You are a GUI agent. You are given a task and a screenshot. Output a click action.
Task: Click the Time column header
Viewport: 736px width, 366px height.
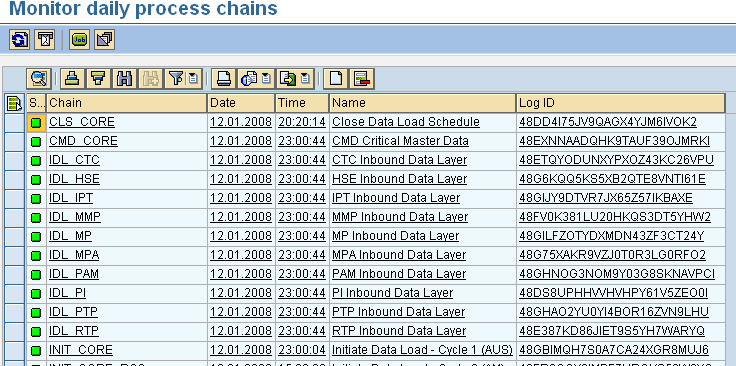pos(302,103)
